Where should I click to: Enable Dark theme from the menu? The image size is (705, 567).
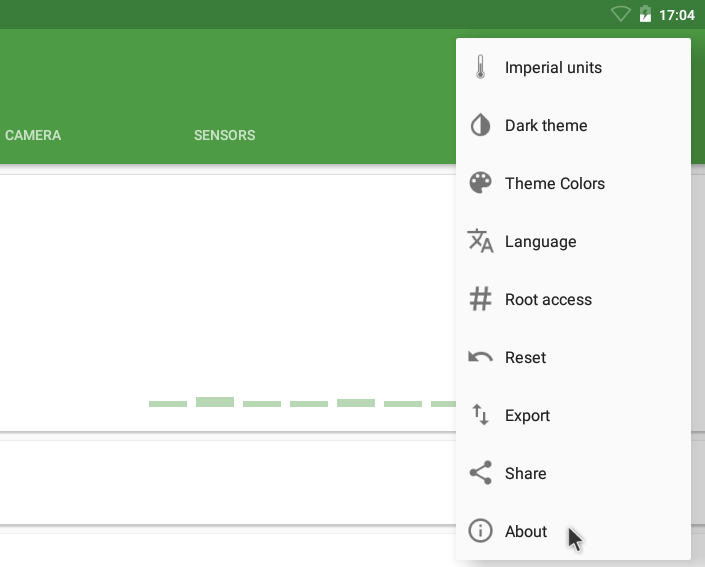(x=573, y=125)
